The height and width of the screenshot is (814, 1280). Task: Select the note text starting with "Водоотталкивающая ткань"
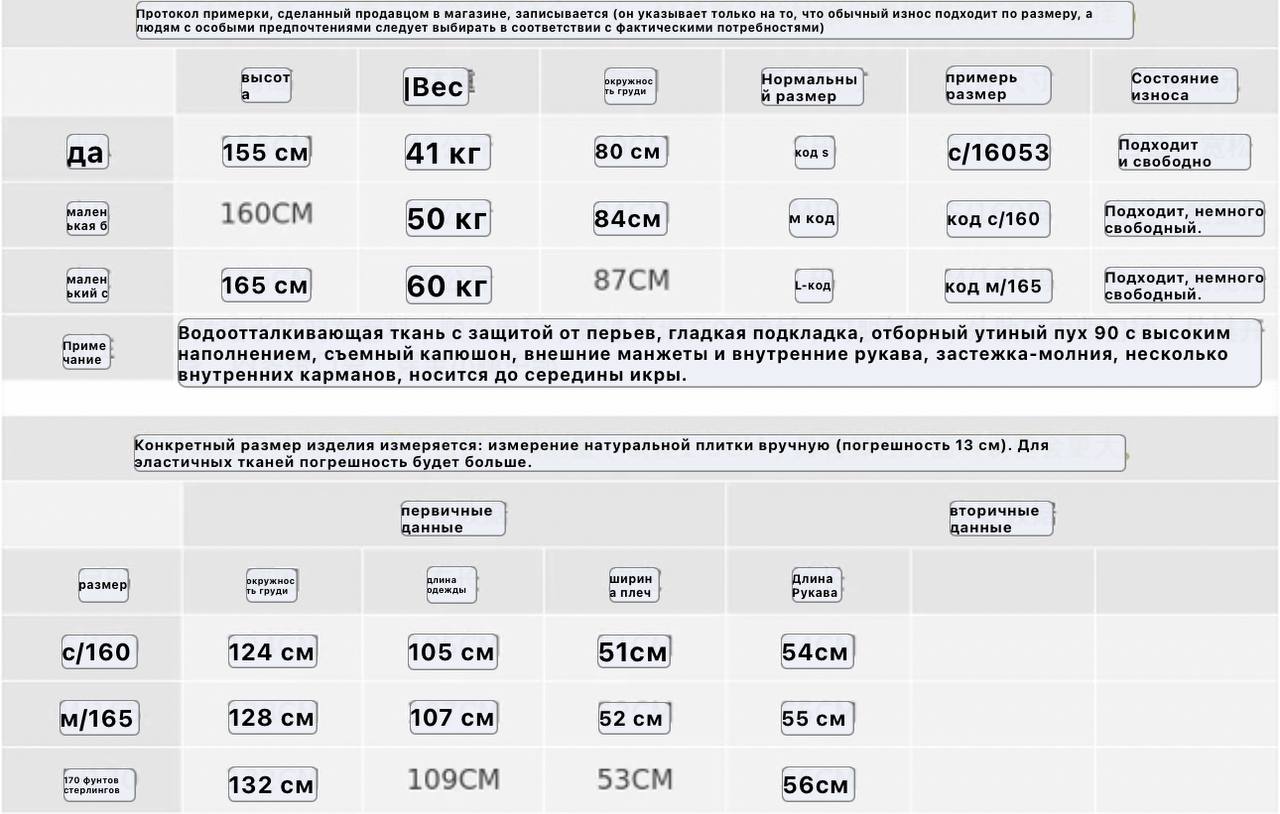[x=719, y=353]
